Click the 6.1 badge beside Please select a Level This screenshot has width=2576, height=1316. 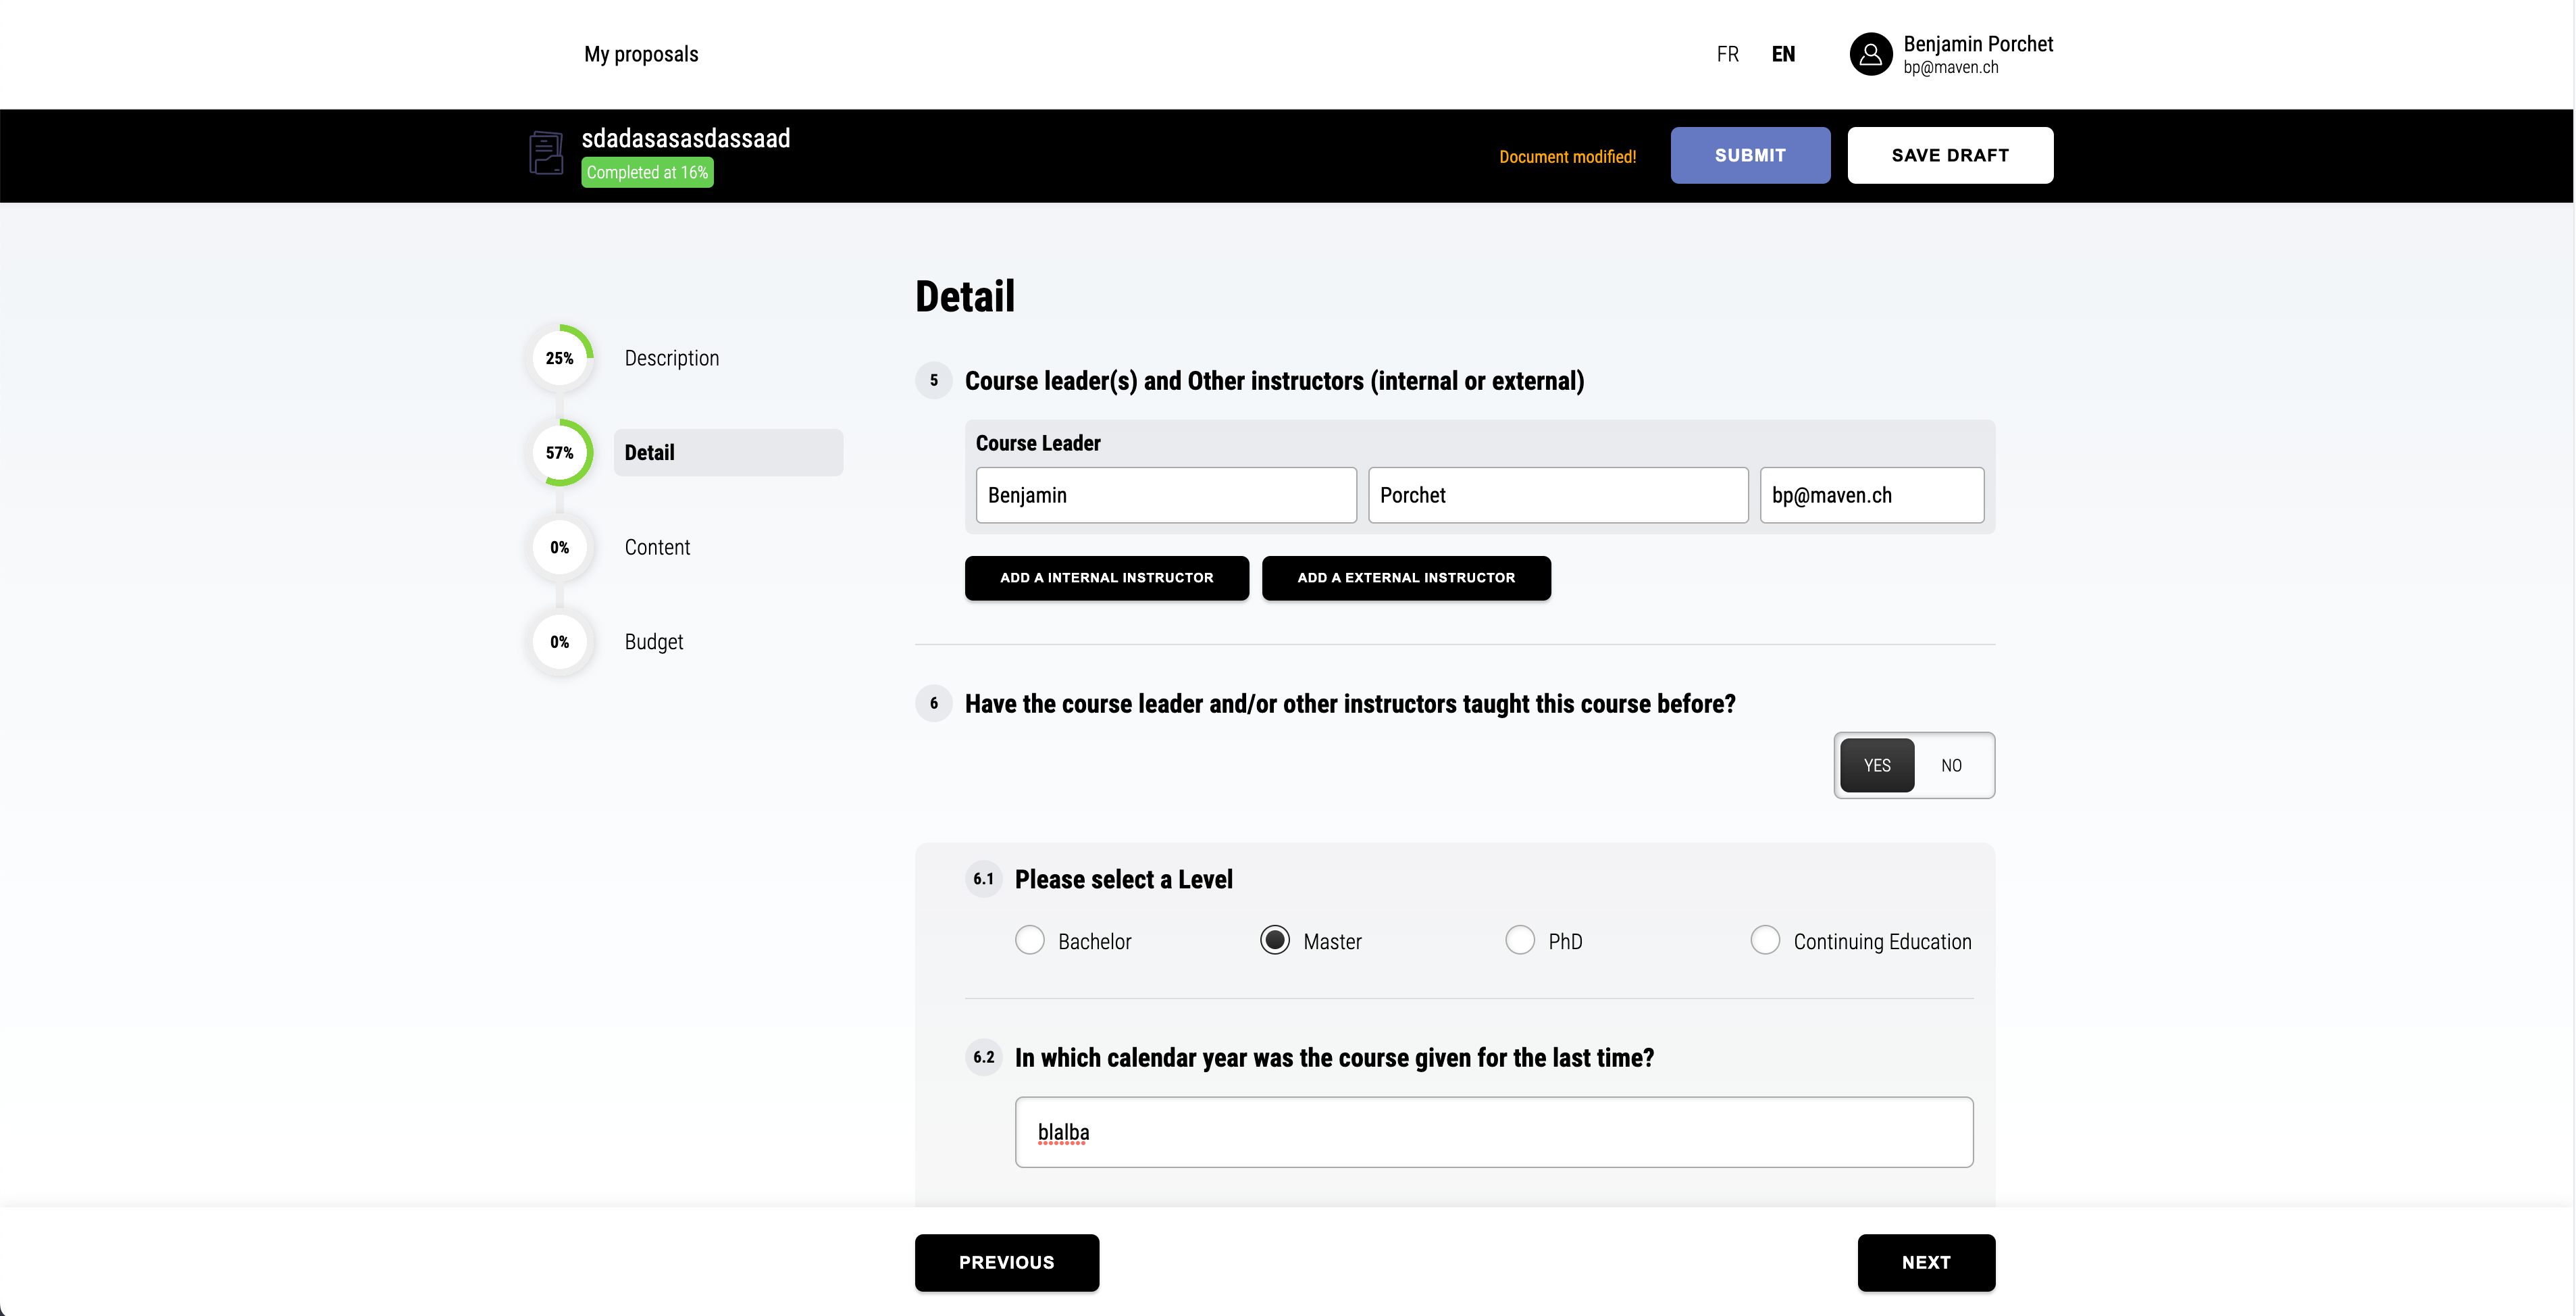(984, 879)
